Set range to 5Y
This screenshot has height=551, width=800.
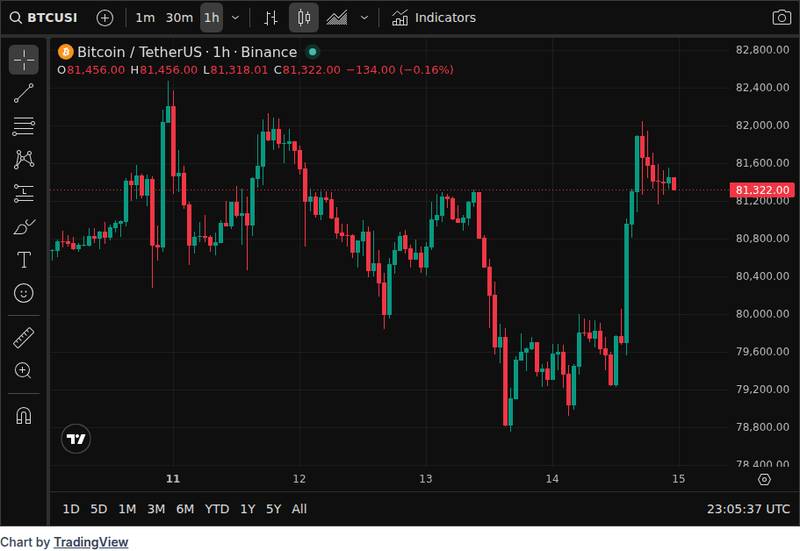click(273, 509)
